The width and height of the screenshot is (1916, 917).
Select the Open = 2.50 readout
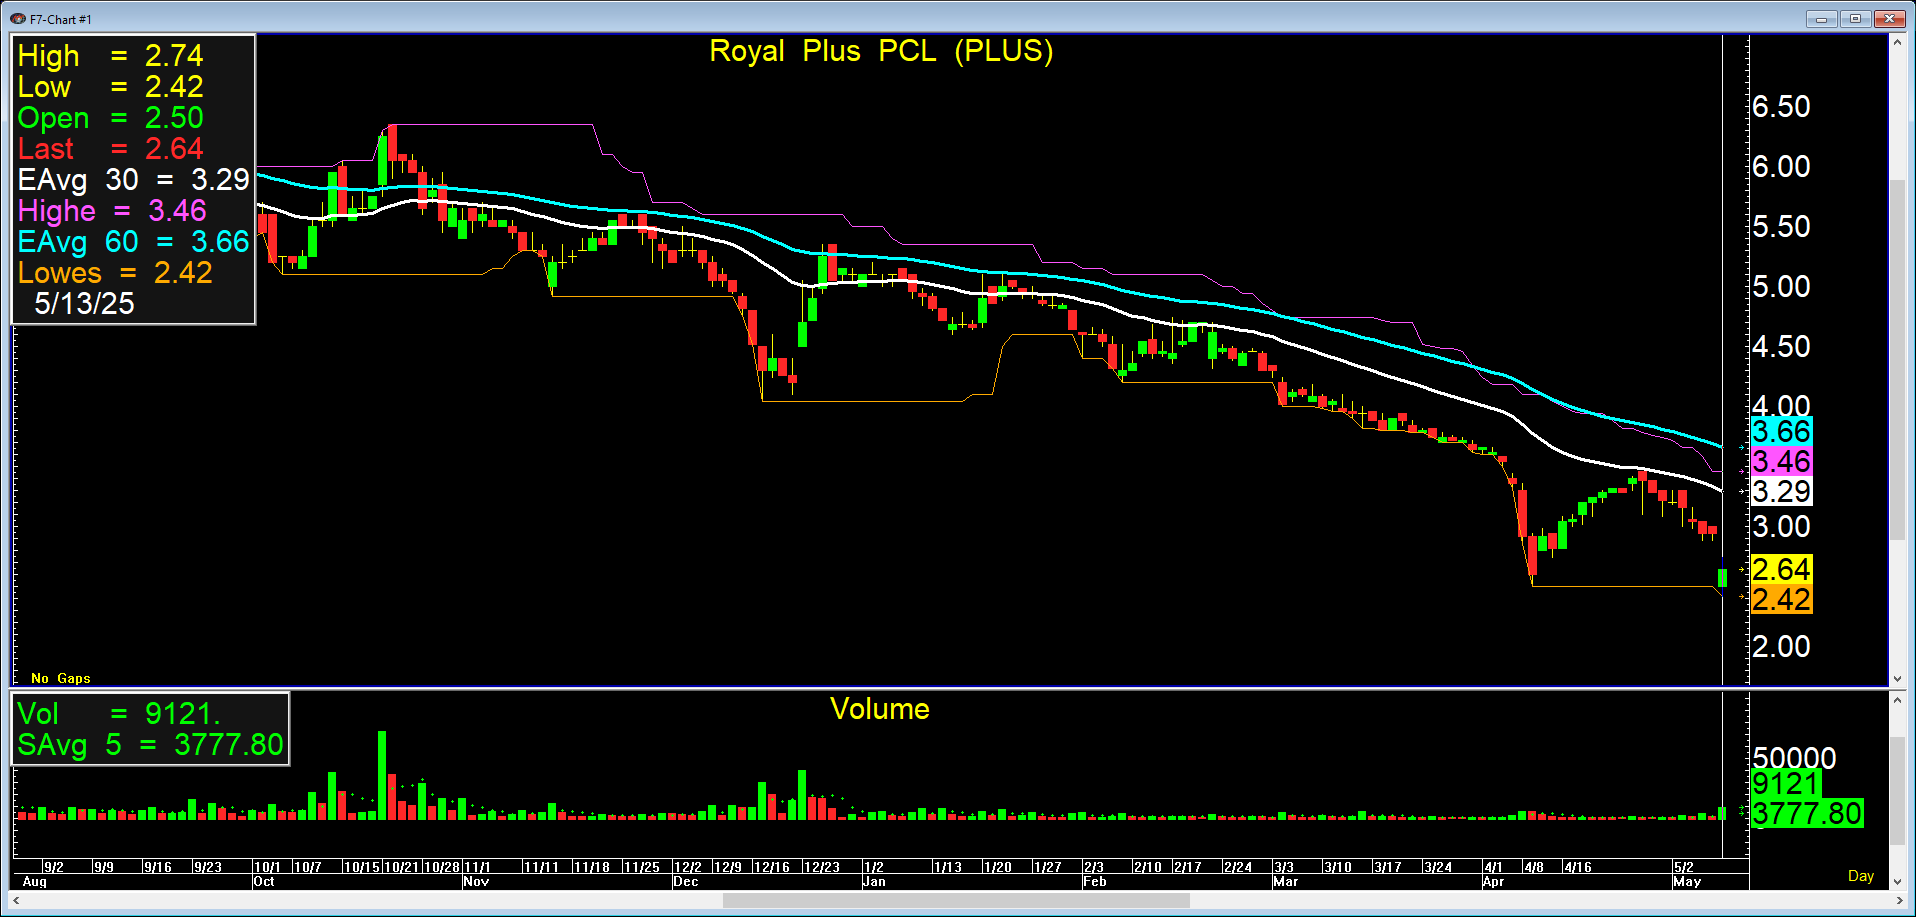(x=110, y=117)
